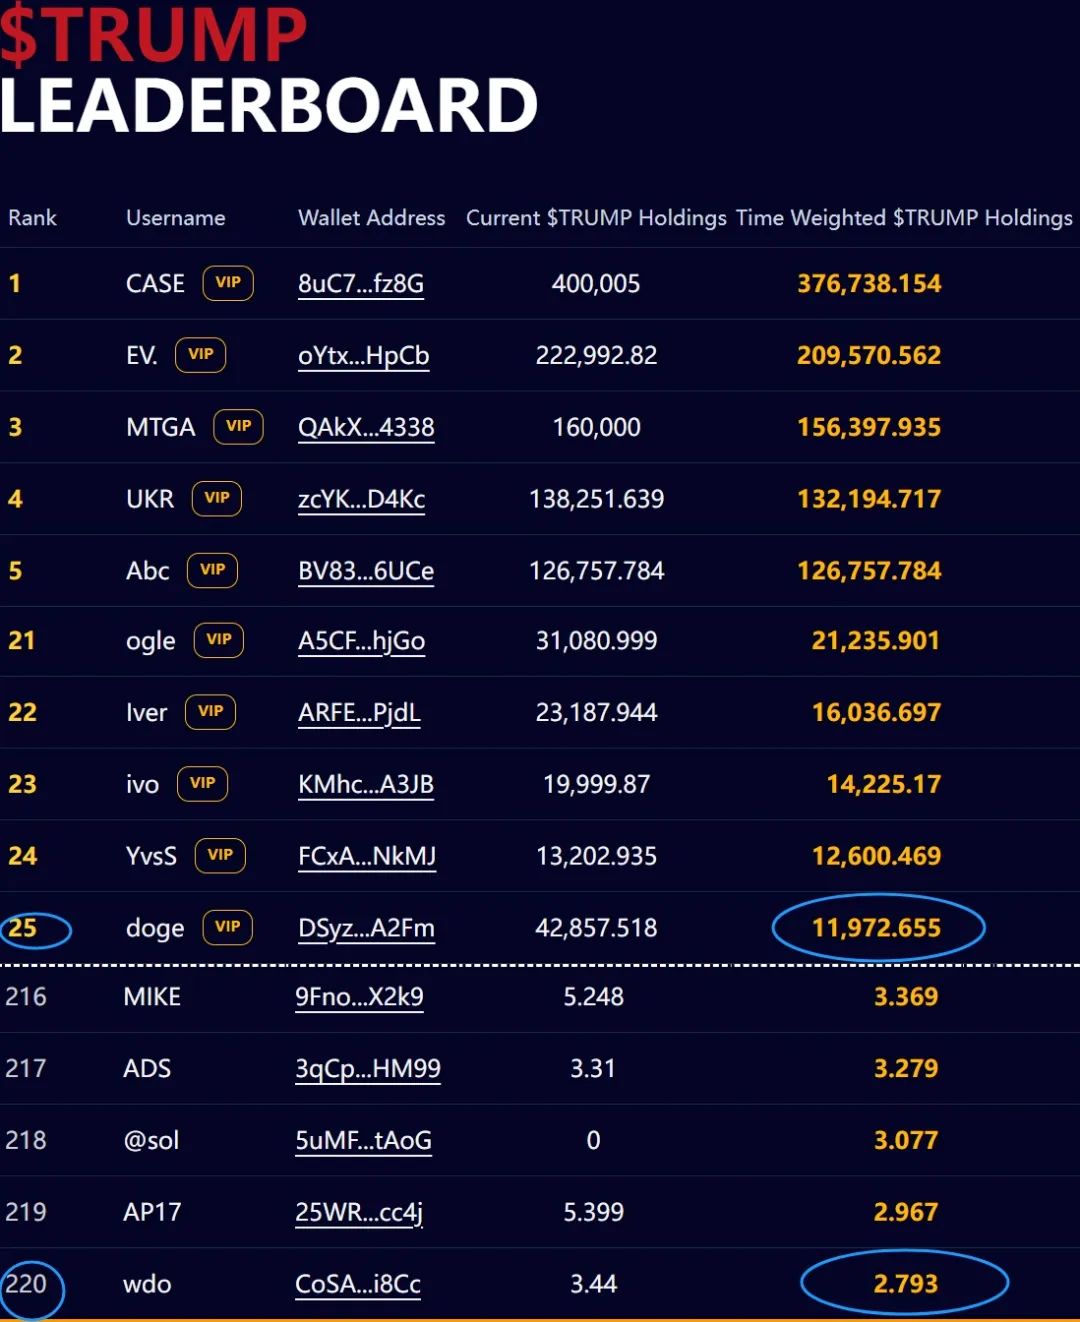Open wallet address CoSA...i8Cc link
The width and height of the screenshot is (1080, 1322).
point(358,1285)
